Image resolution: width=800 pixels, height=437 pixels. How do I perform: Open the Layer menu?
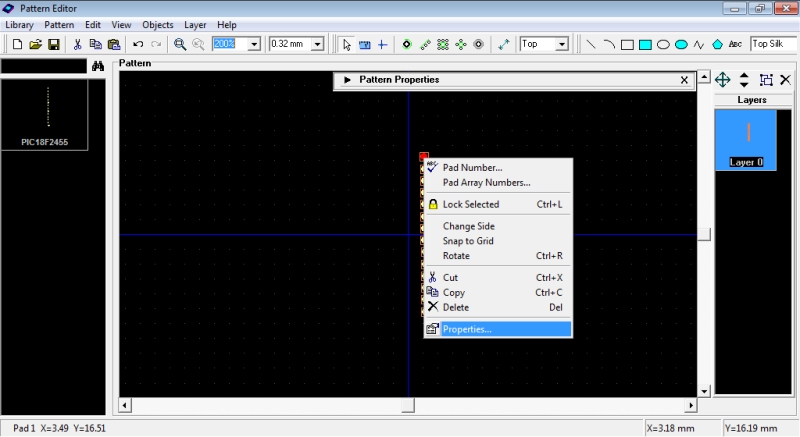195,24
